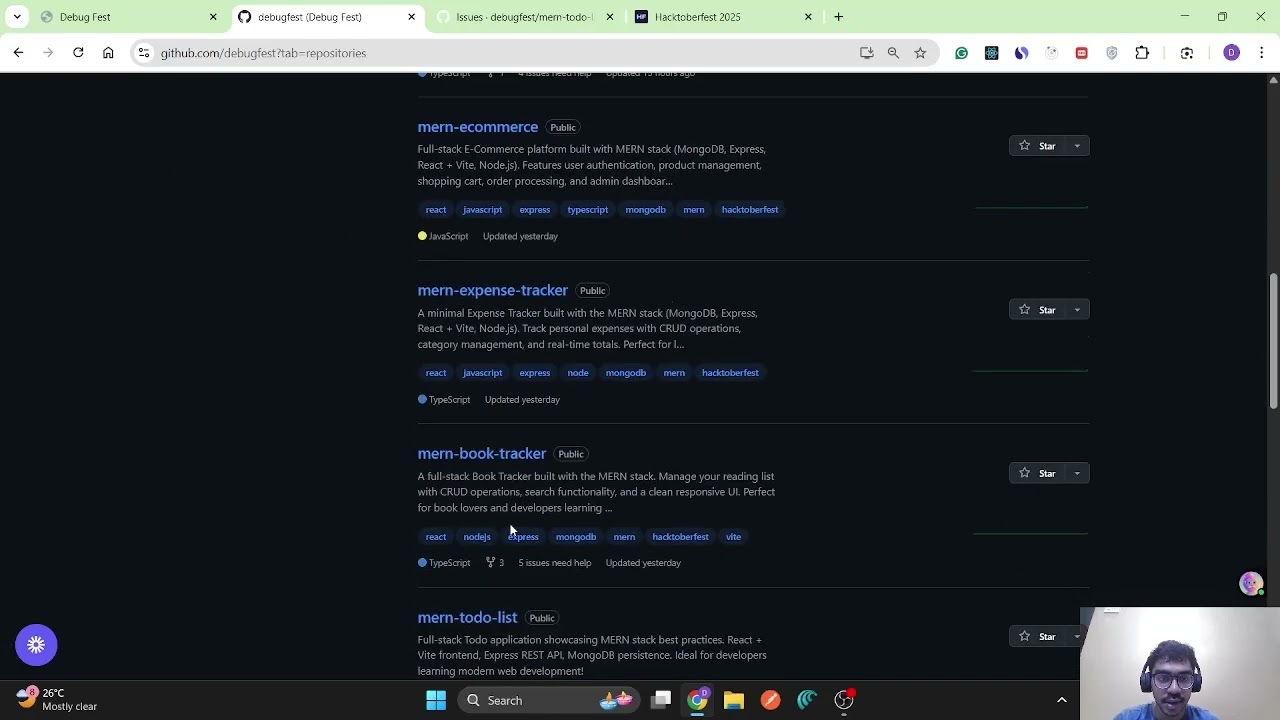Open the mern-book-tracker repository
The width and height of the screenshot is (1280, 720).
[481, 453]
